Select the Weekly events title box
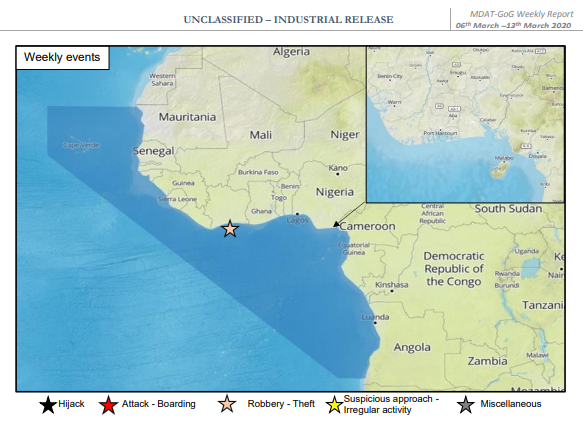 (x=62, y=58)
